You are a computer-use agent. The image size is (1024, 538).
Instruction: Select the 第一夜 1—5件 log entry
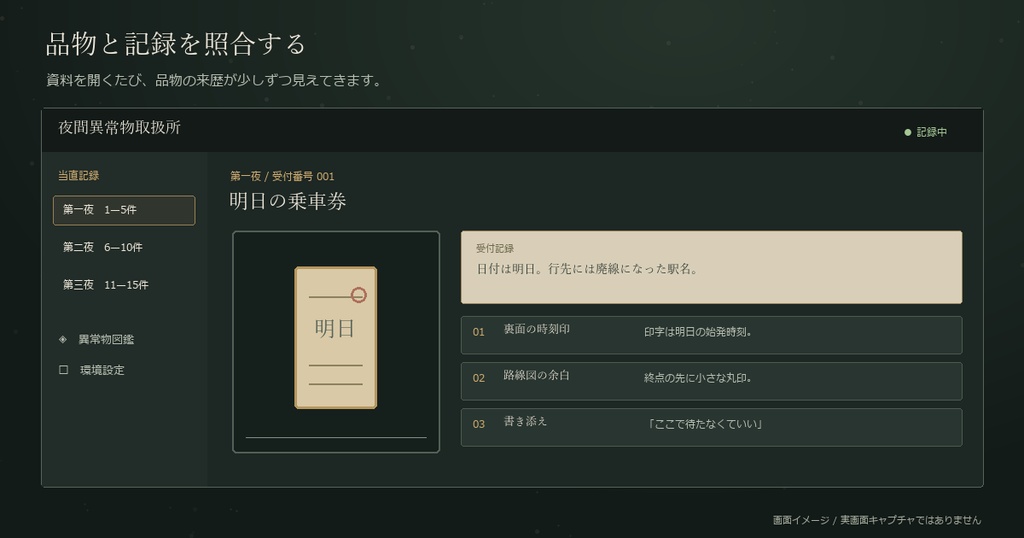124,210
